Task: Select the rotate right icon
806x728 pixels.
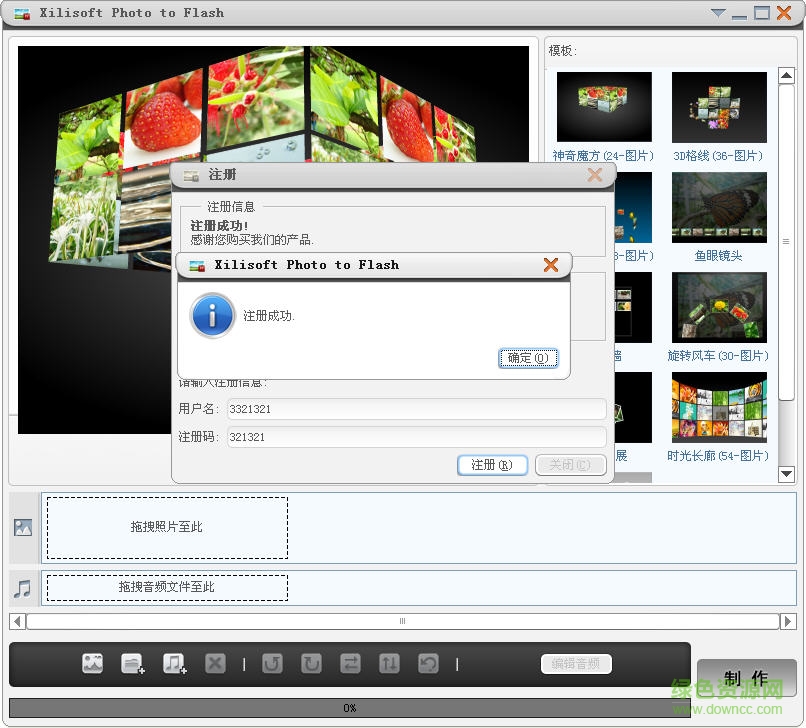Action: [311, 663]
